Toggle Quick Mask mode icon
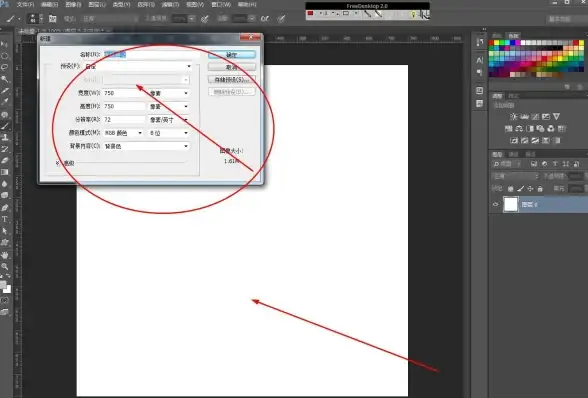This screenshot has width=588, height=398. (4, 300)
